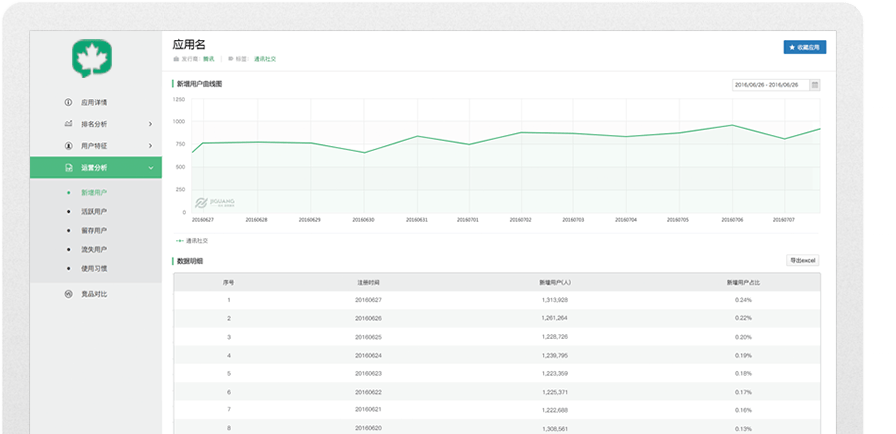Viewport: 896px width, 434px height.
Task: Click the 排名分析 chart icon in sidebar
Action: pos(68,124)
